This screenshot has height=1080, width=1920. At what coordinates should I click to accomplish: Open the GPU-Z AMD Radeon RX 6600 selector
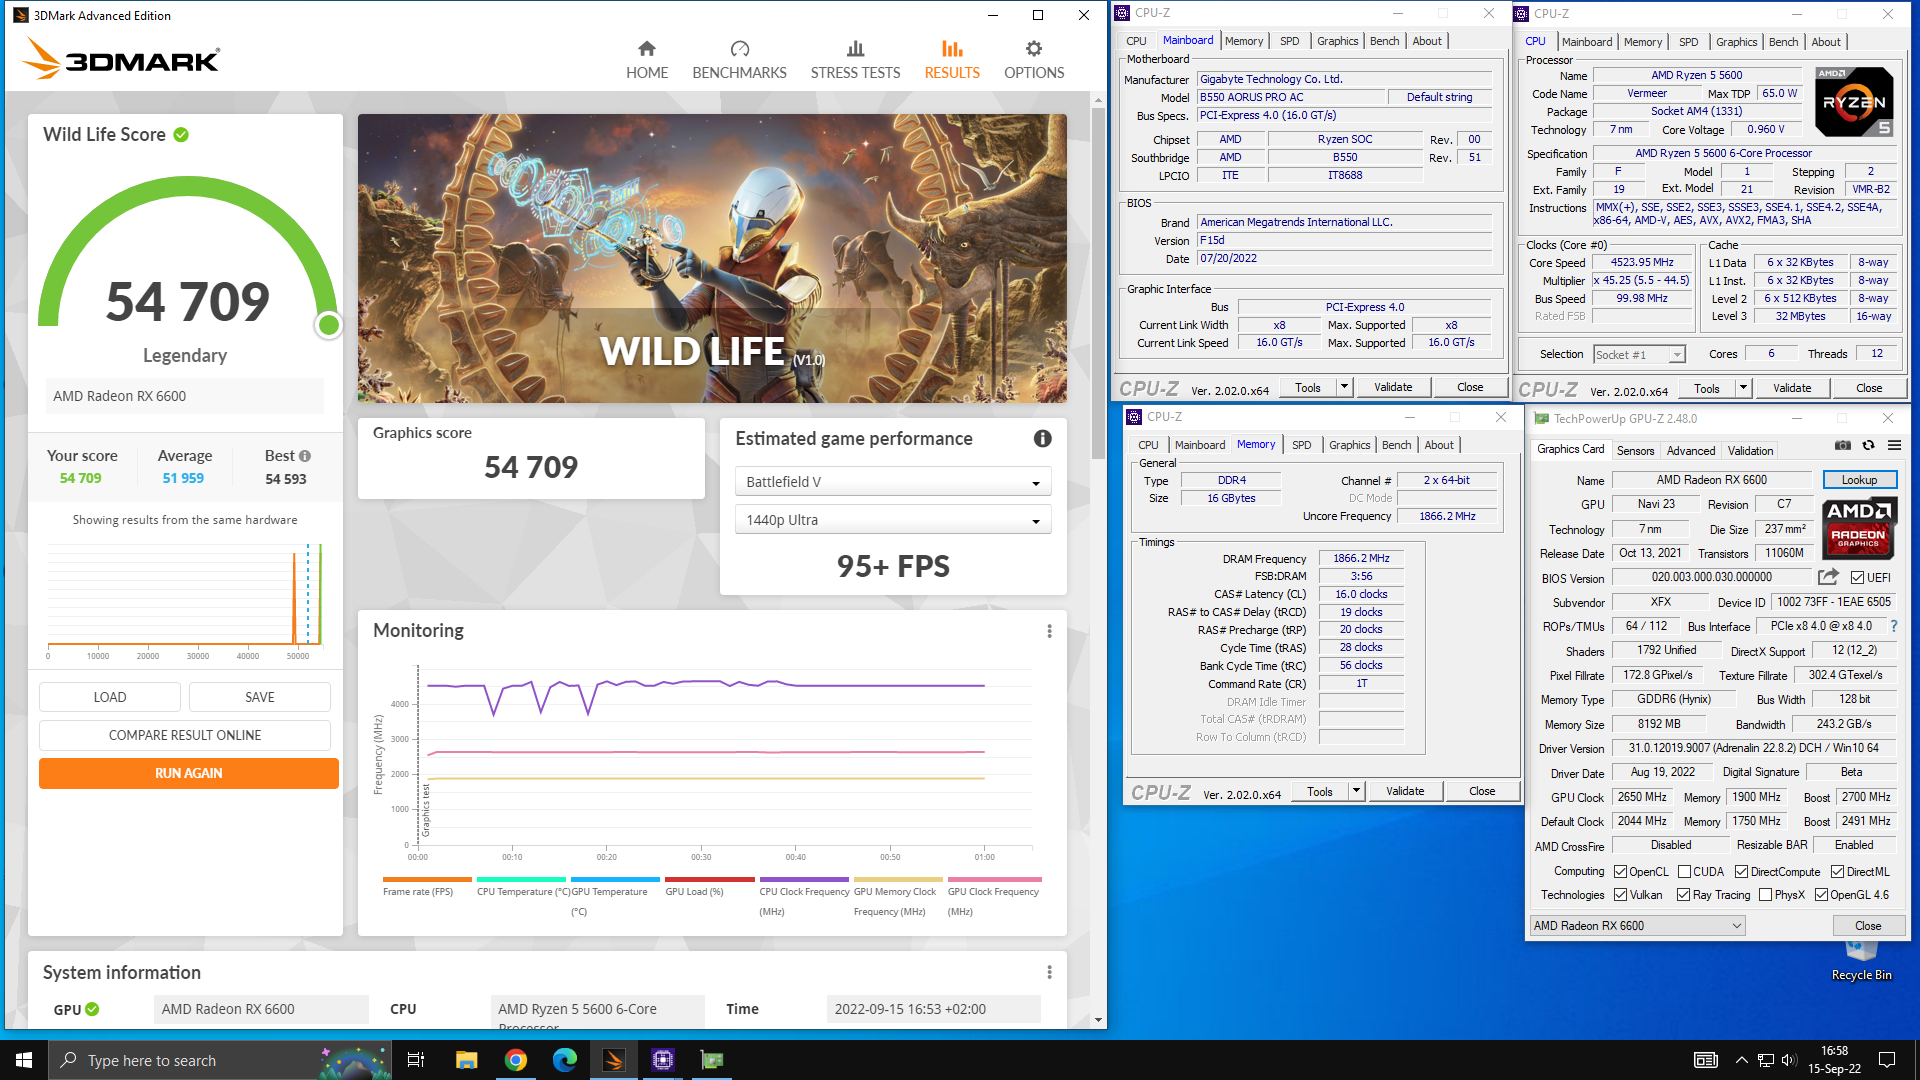[1637, 926]
